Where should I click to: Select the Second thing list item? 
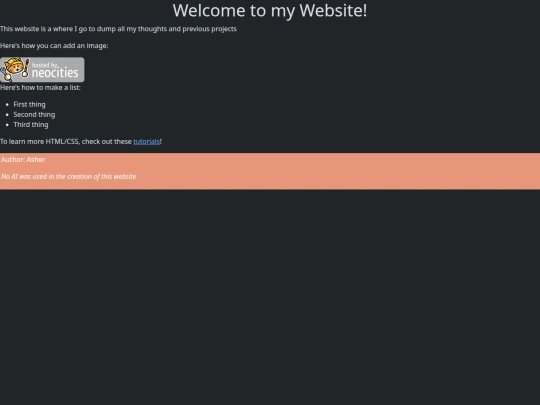[34, 114]
